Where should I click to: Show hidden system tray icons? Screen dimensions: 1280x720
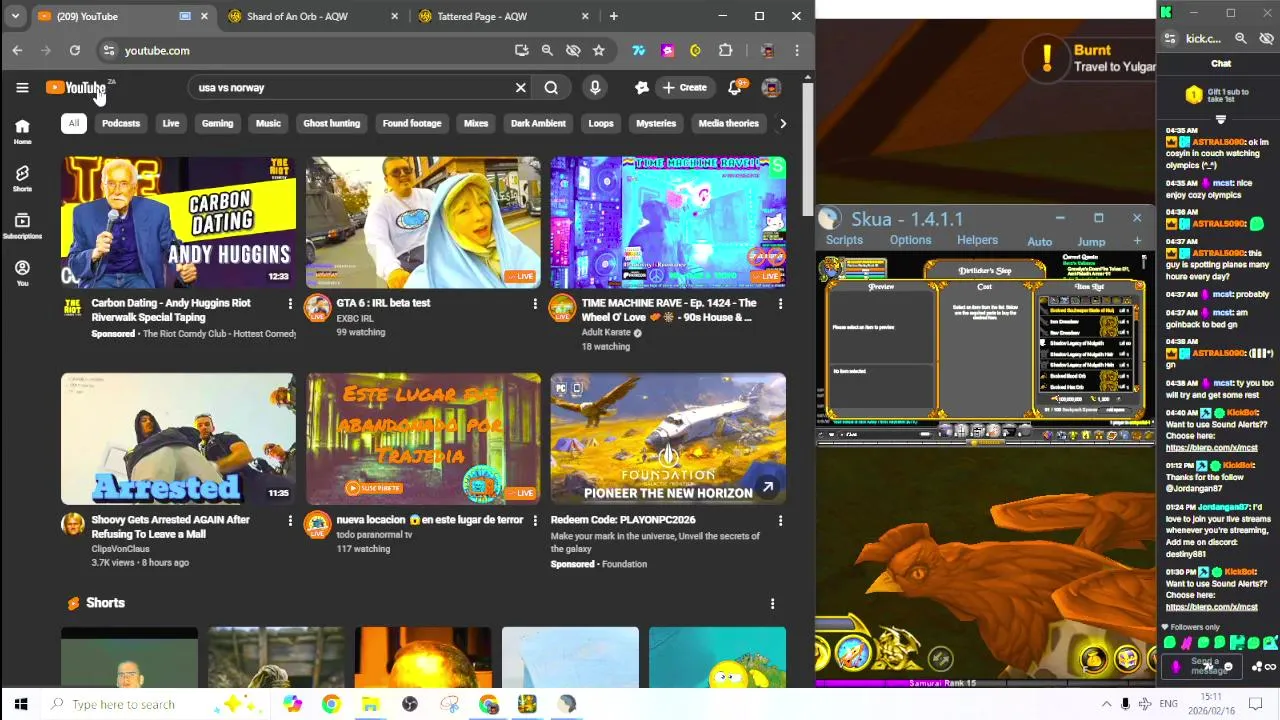click(x=1106, y=704)
